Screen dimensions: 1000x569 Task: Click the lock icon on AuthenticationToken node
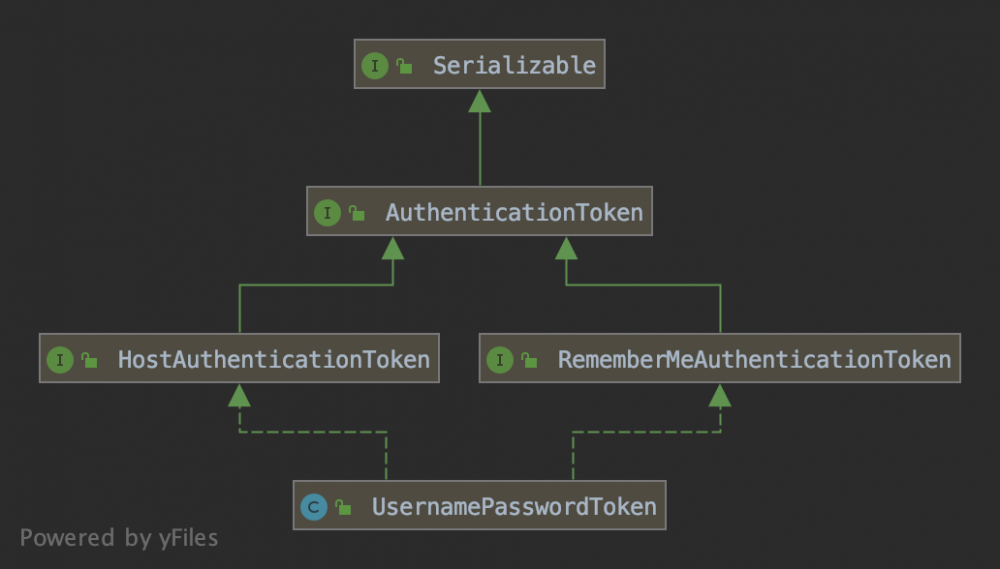pyautogui.click(x=356, y=214)
